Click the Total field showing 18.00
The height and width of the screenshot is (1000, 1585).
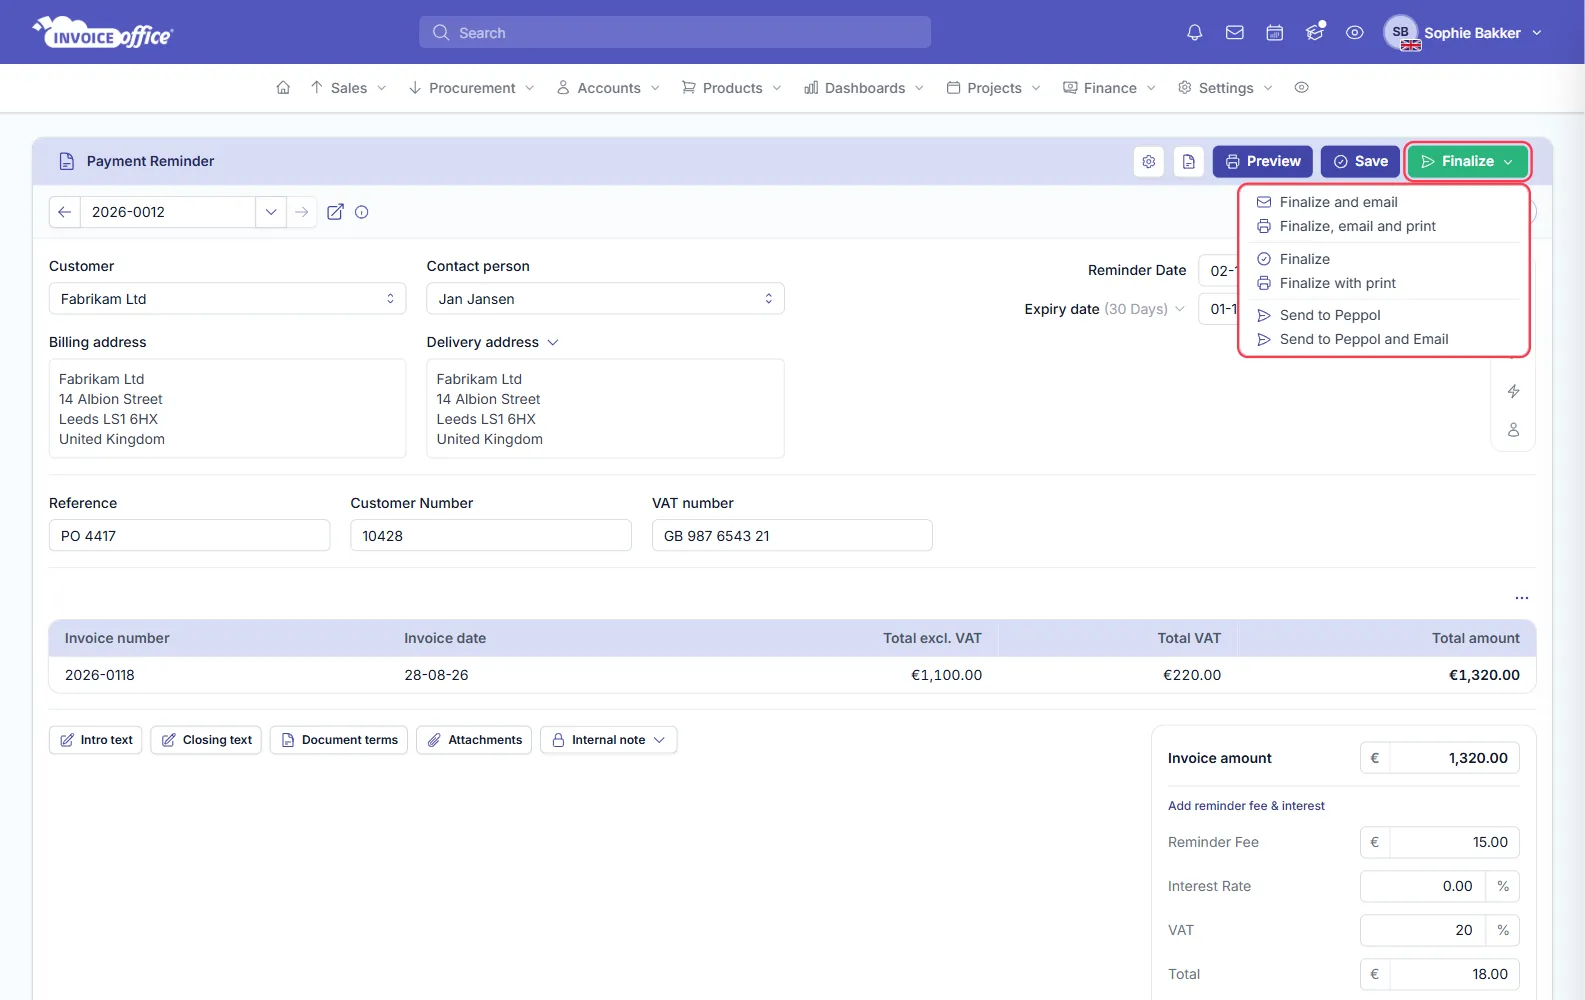click(1454, 974)
